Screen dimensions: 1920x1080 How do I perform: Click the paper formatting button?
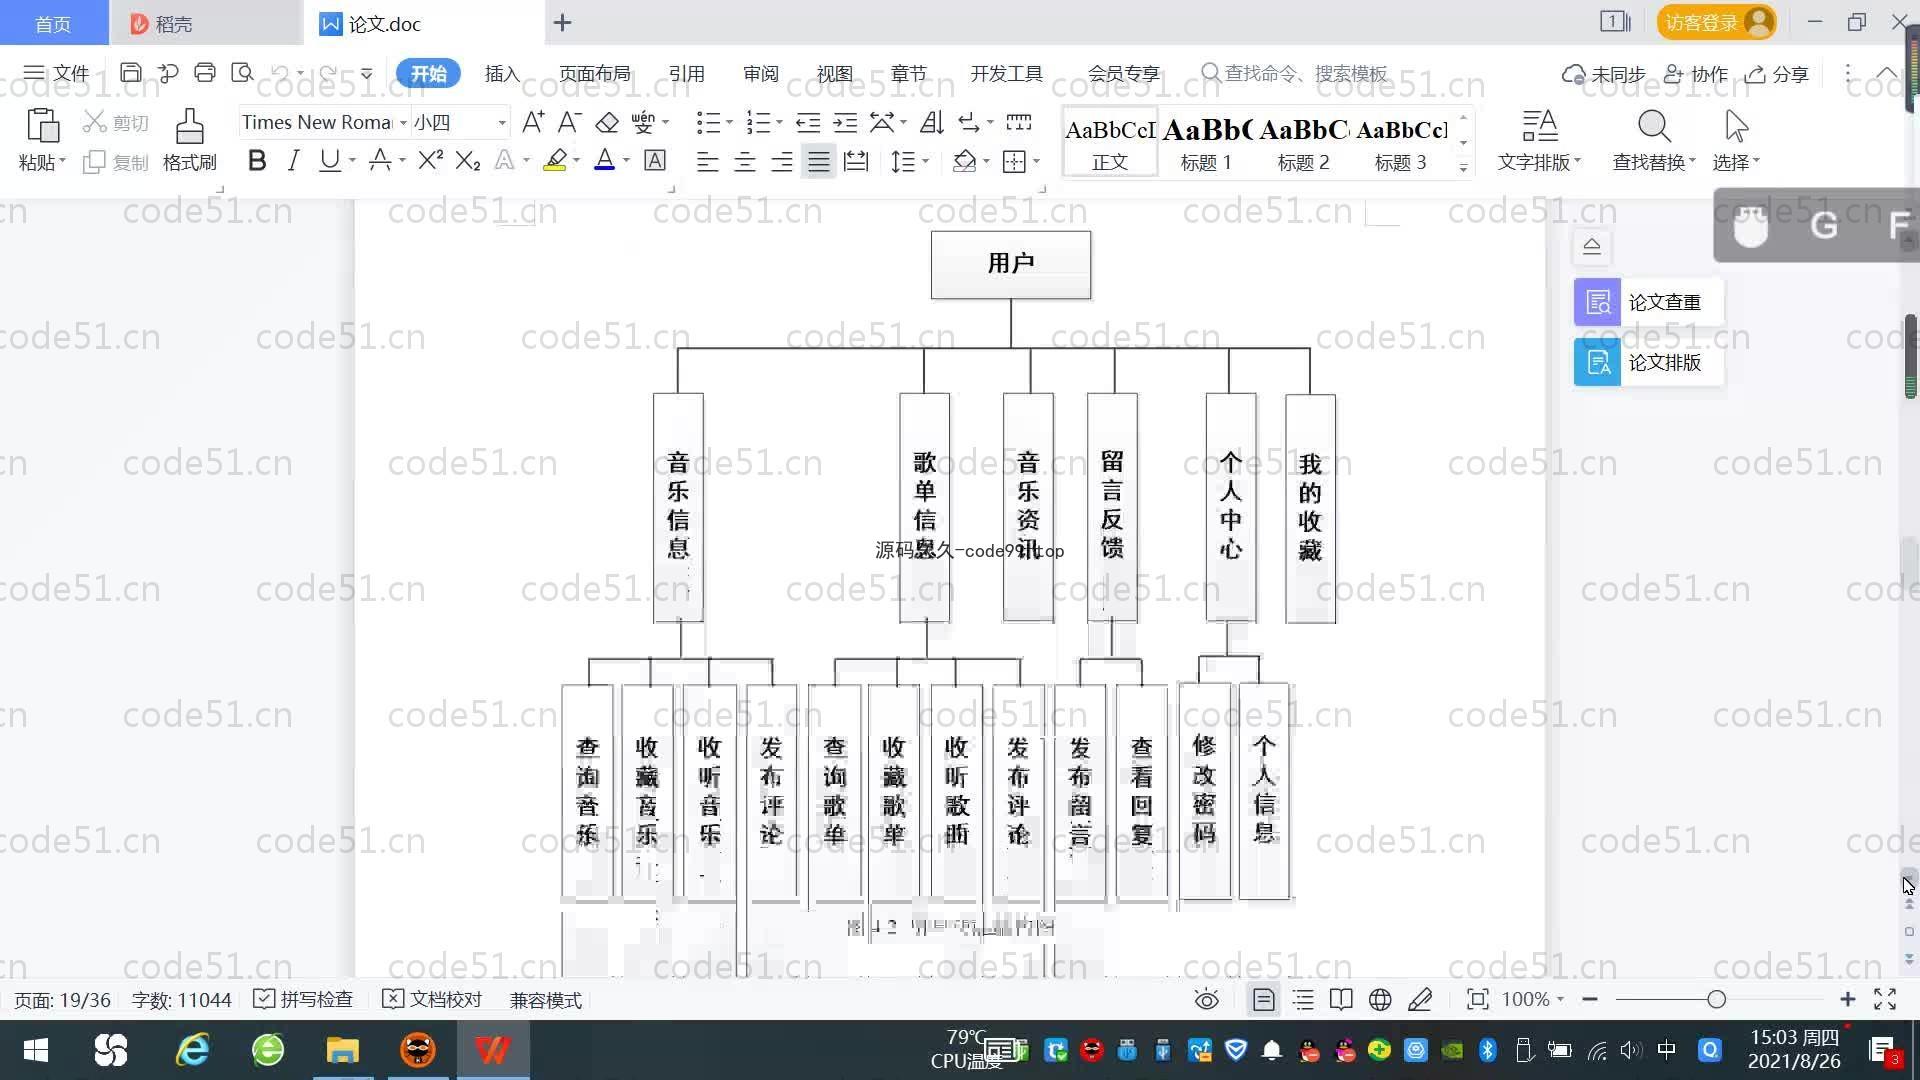click(x=1648, y=362)
